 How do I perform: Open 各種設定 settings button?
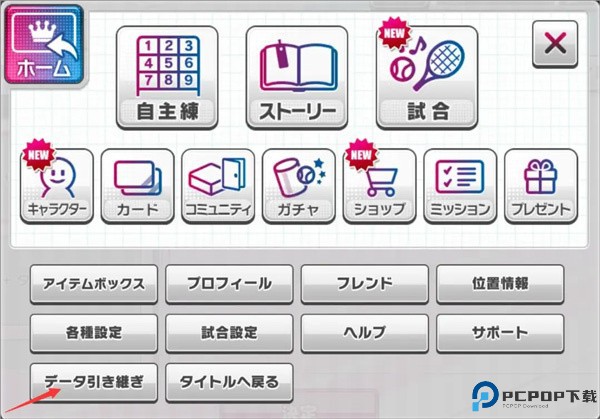tap(94, 333)
